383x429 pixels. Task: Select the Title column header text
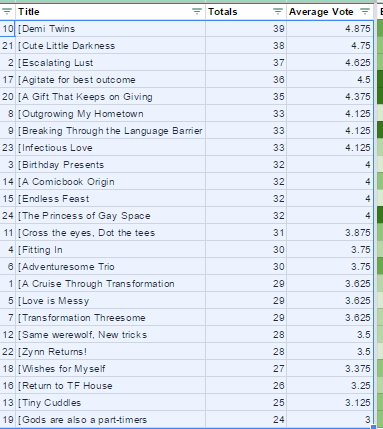coord(29,12)
